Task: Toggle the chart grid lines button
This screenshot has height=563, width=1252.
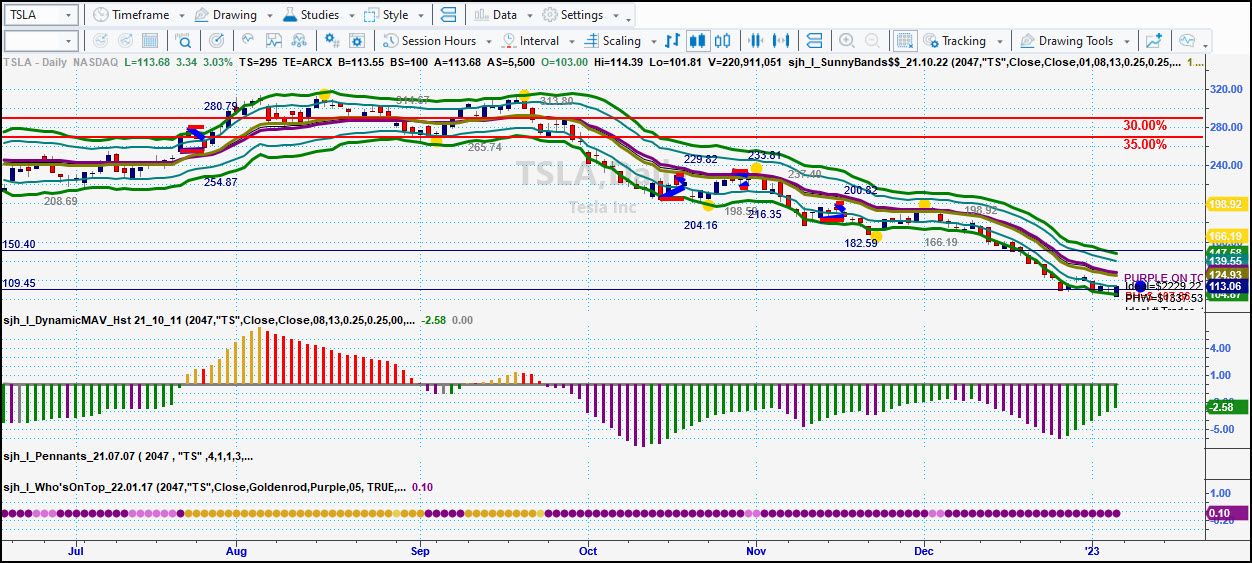Action: coord(904,41)
